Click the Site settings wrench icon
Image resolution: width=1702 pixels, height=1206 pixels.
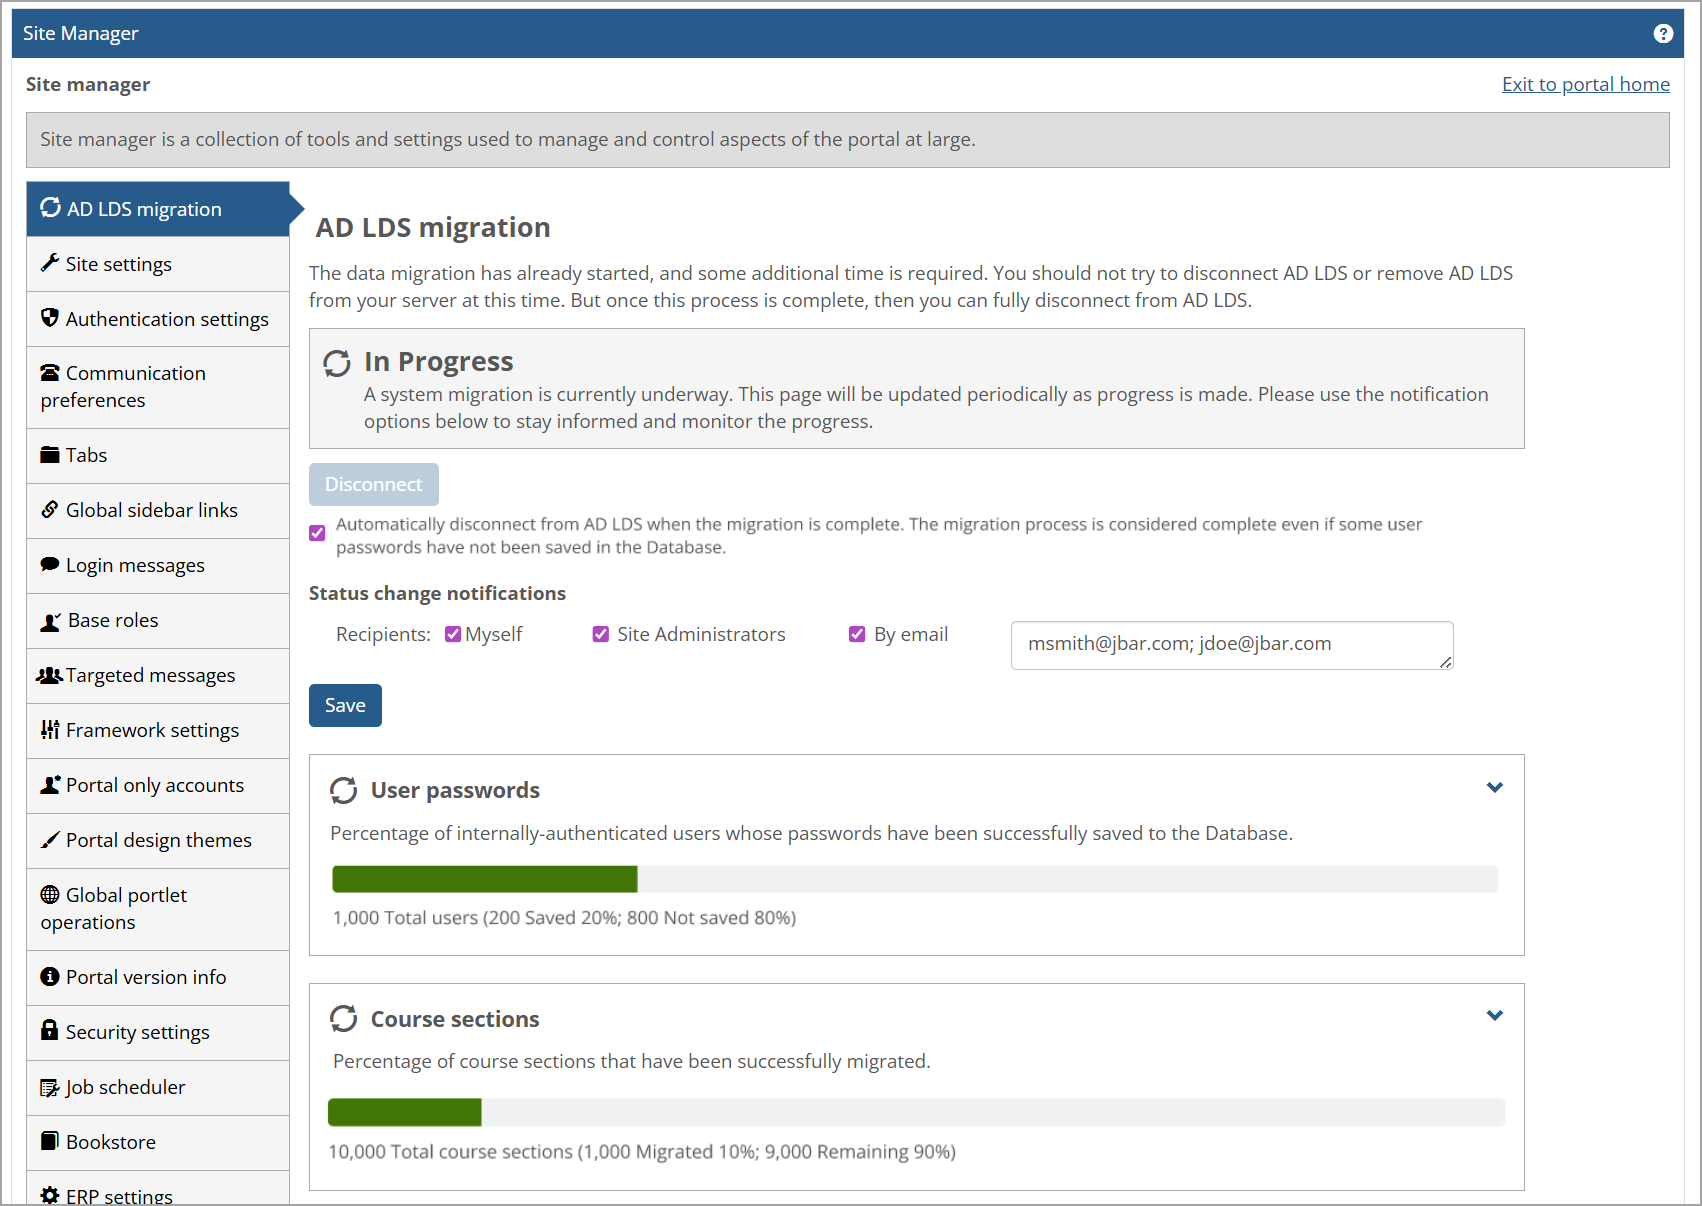click(x=50, y=262)
